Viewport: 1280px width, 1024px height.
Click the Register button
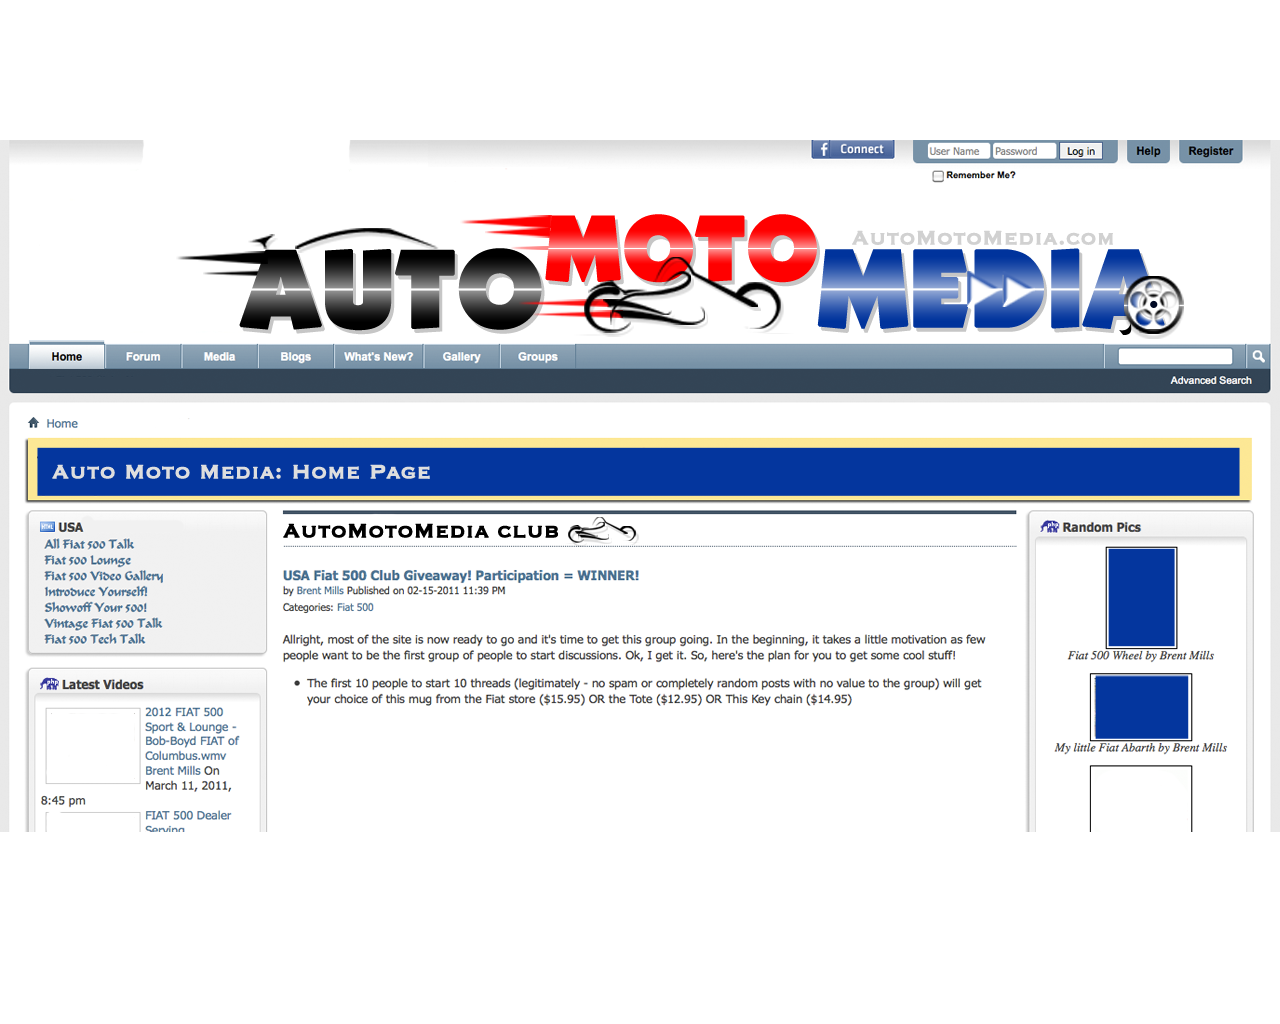1210,151
